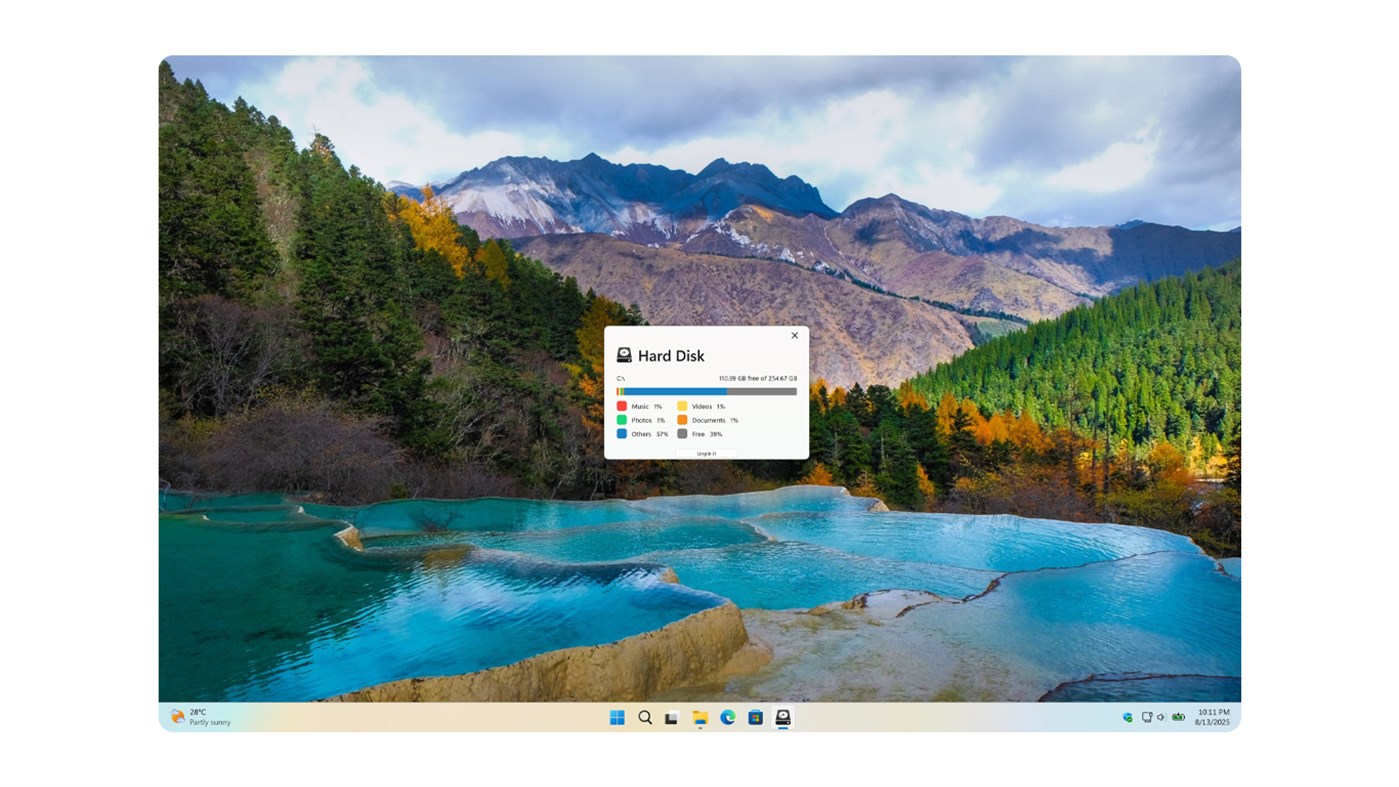Click the green Photos legend swatch
1399x787 pixels.
tap(623, 419)
